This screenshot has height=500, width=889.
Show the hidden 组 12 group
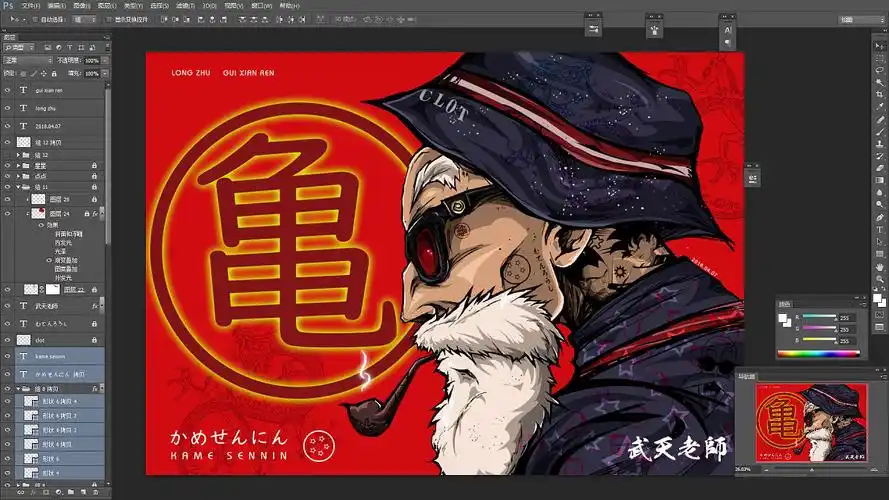click(7, 155)
